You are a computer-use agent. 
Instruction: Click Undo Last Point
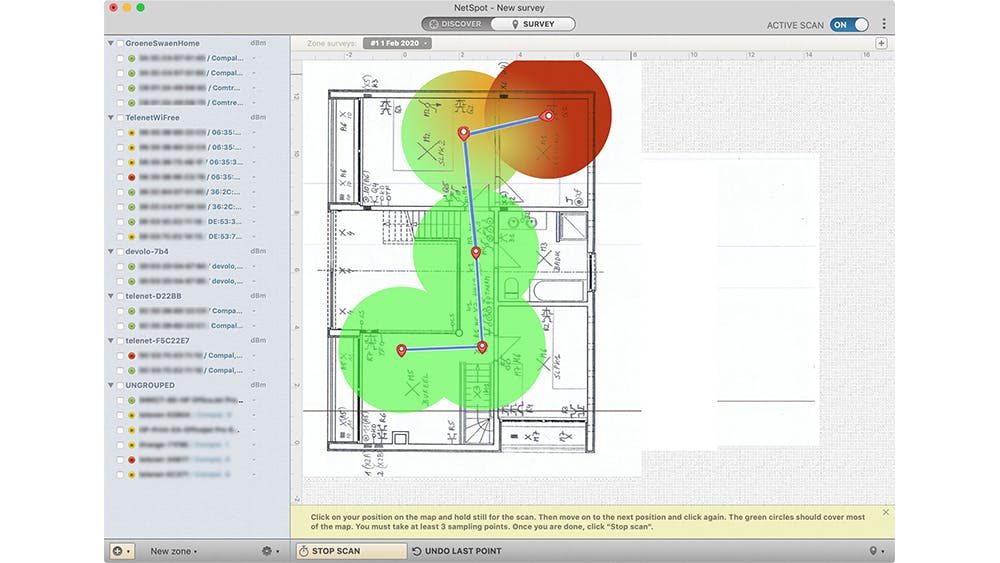click(x=457, y=551)
